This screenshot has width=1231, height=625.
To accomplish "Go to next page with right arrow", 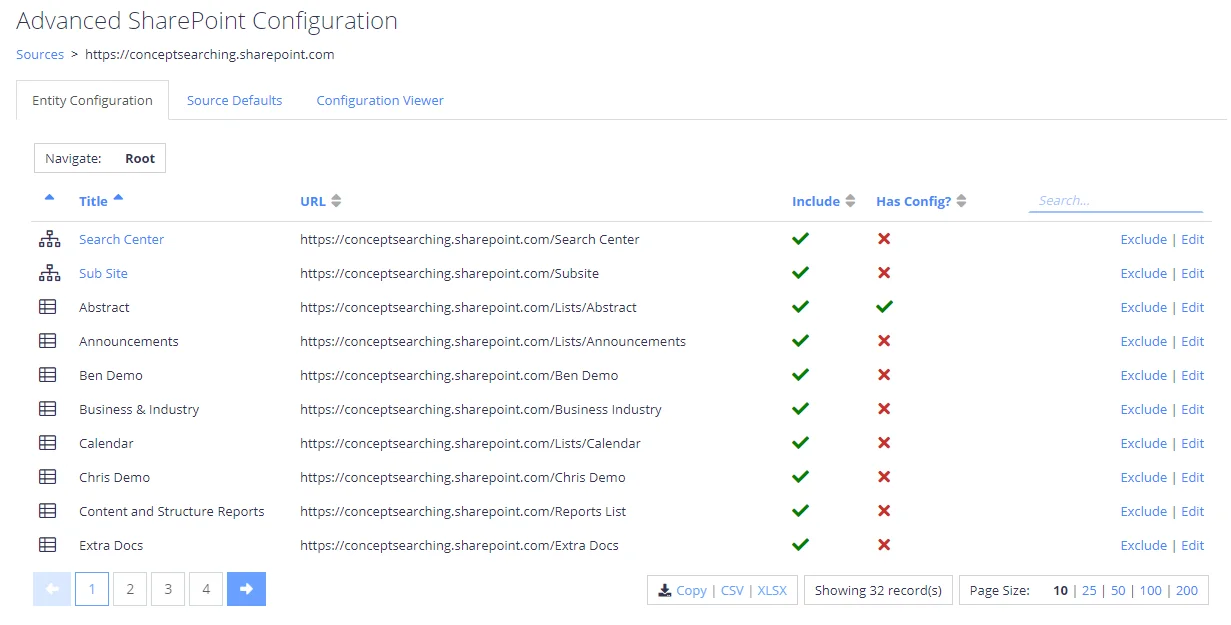I will coord(246,590).
